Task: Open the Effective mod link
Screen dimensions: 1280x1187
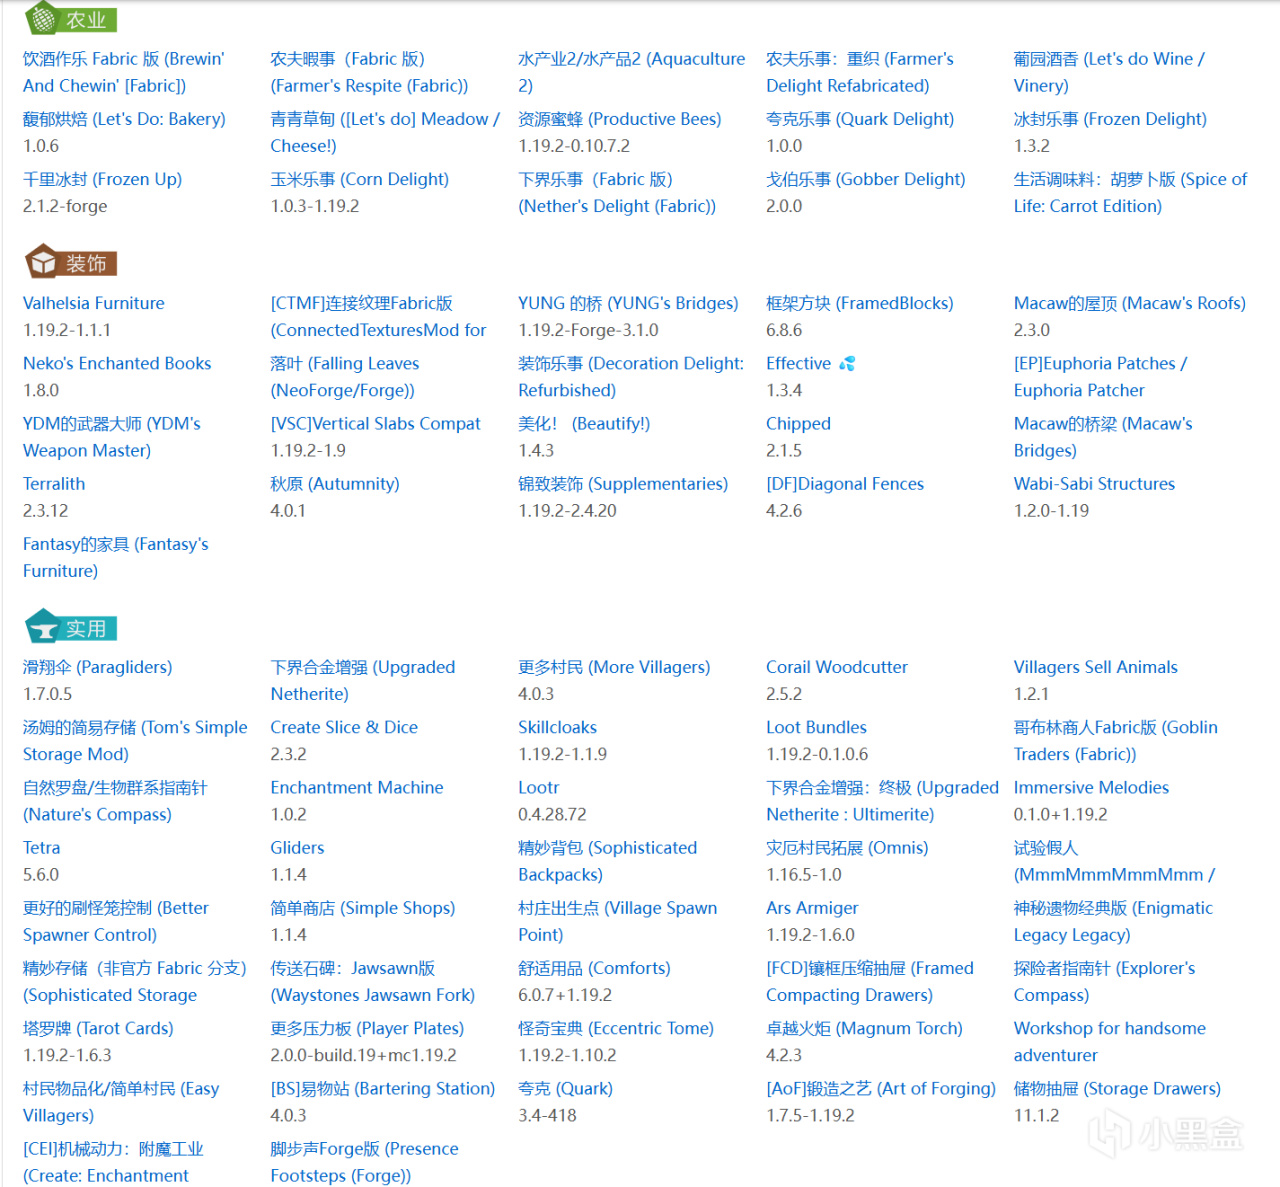Action: click(x=810, y=363)
